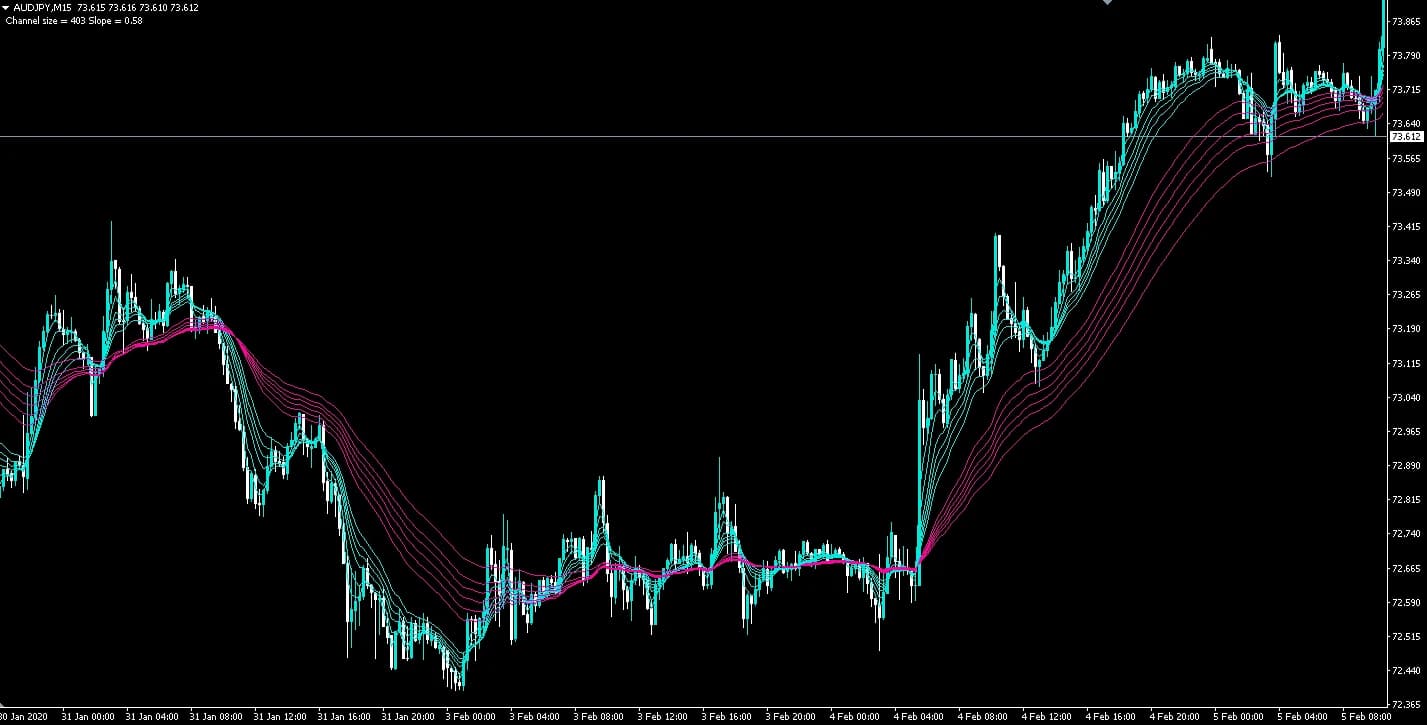1427x725 pixels.
Task: Select the 31 Jan 12:00 time label
Action: click(x=279, y=717)
